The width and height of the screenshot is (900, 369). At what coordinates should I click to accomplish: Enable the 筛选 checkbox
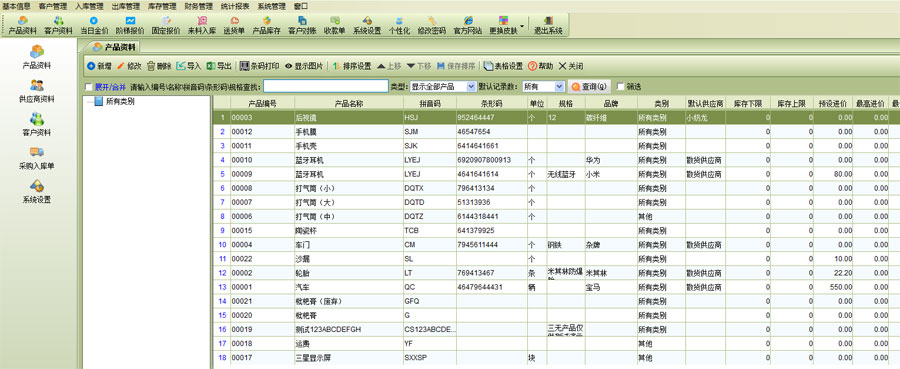click(x=620, y=87)
